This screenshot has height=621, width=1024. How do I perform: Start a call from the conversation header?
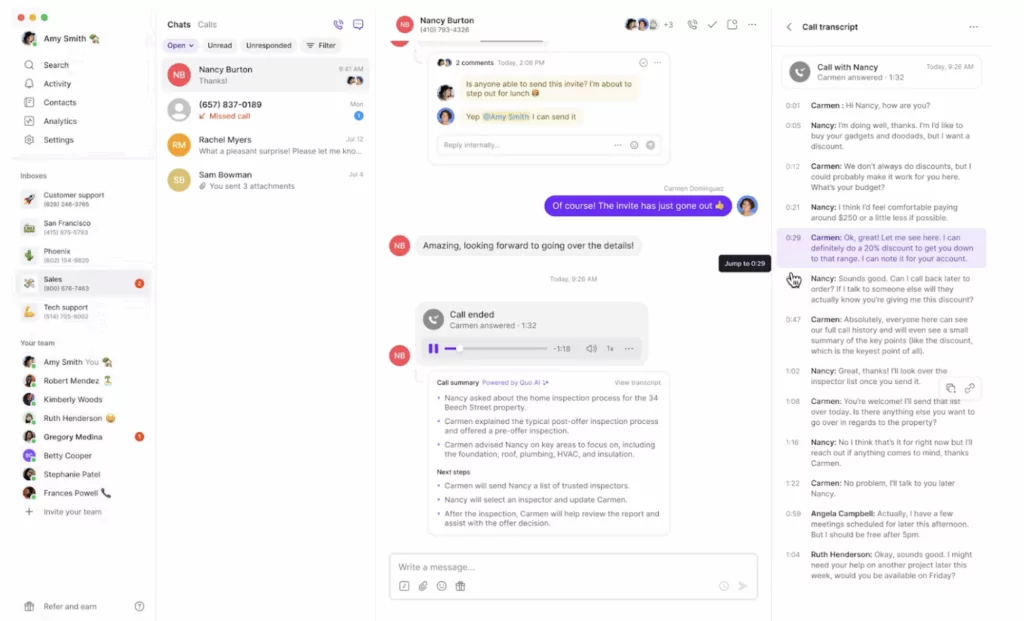[x=692, y=25]
